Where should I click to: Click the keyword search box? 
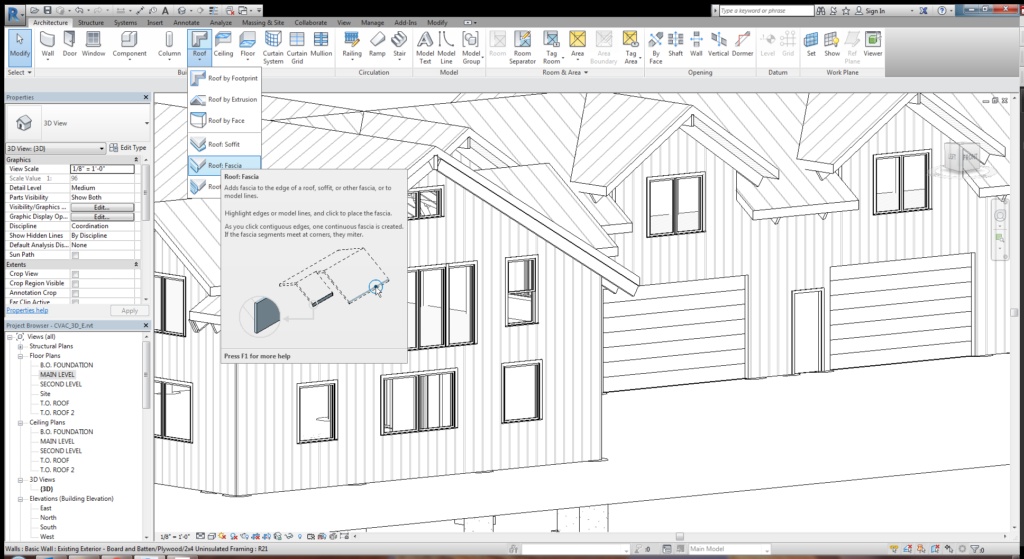pyautogui.click(x=766, y=11)
